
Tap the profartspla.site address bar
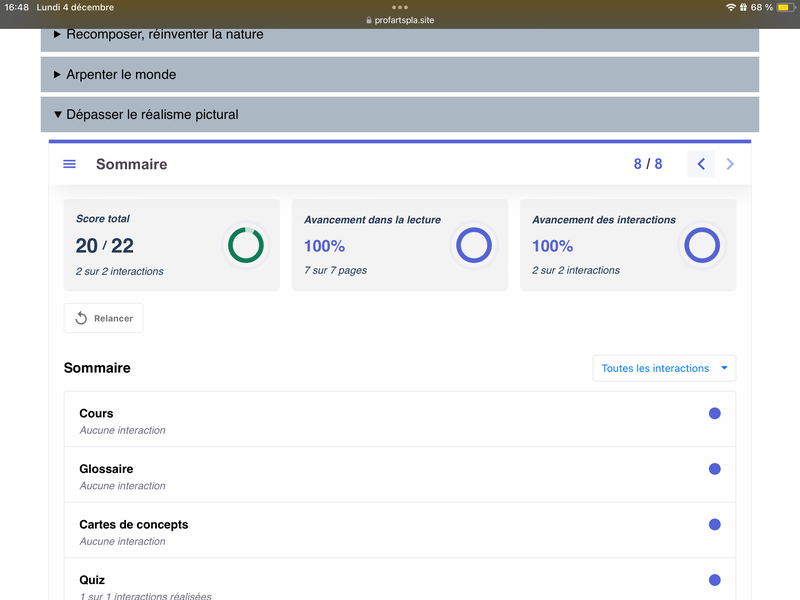click(x=400, y=20)
